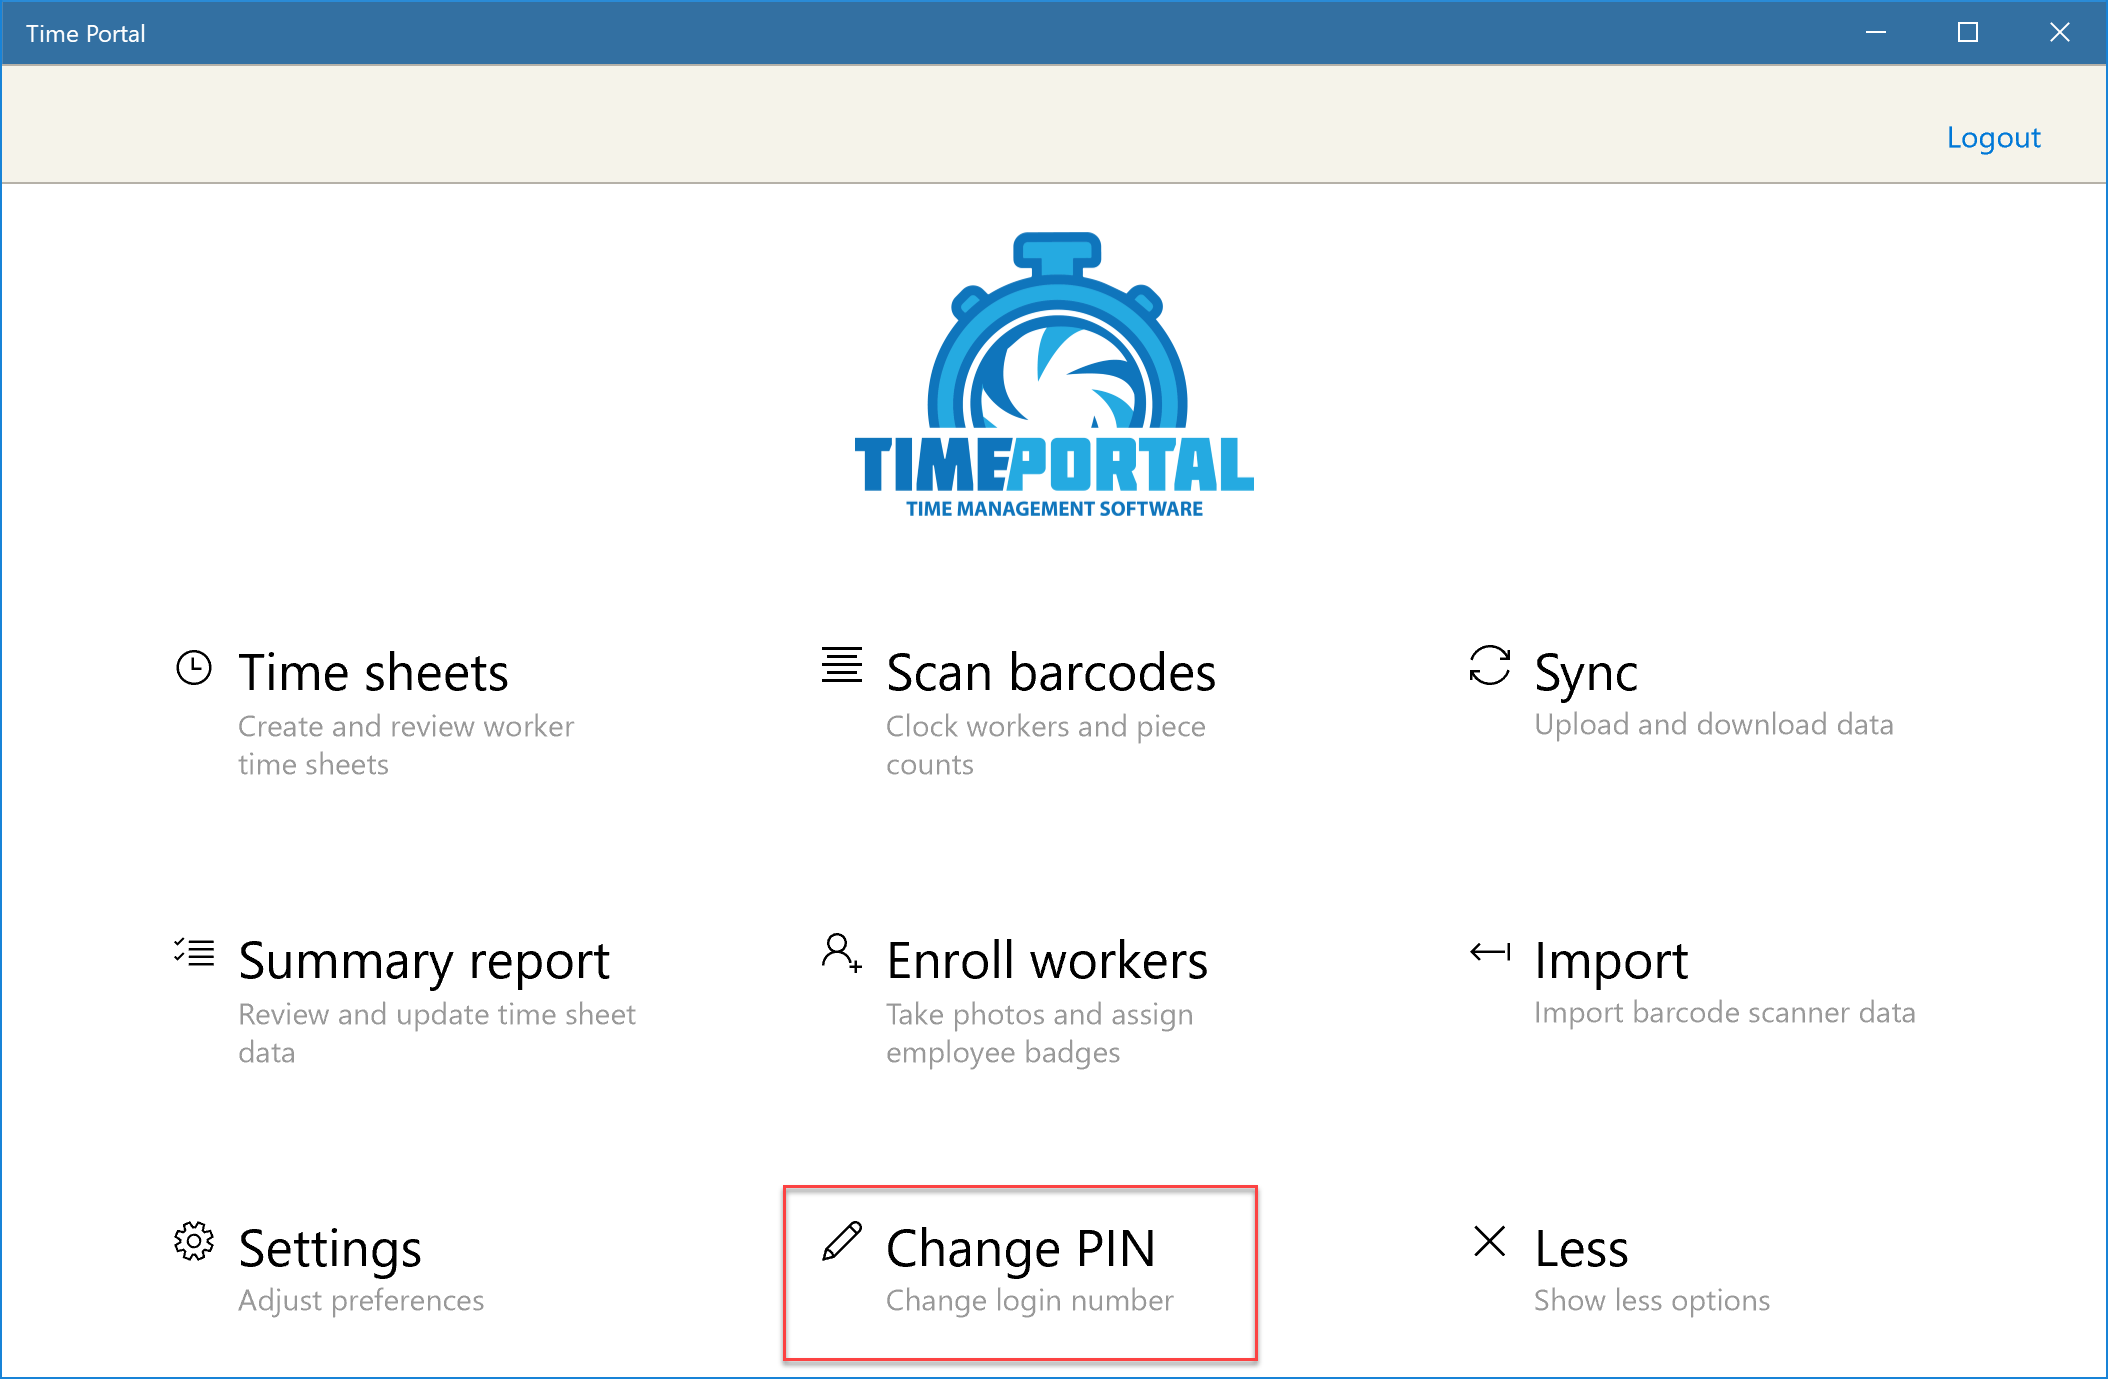
Task: Click 'Adjust preferences' description
Action: pos(361,1301)
